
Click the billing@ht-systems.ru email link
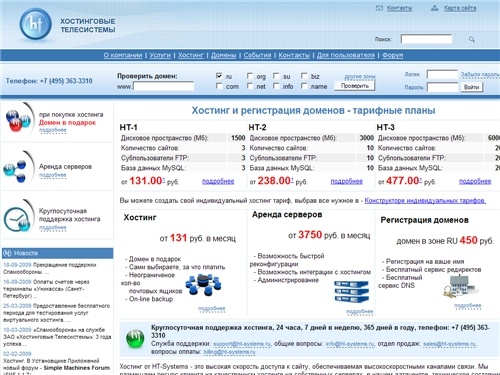coord(229,352)
